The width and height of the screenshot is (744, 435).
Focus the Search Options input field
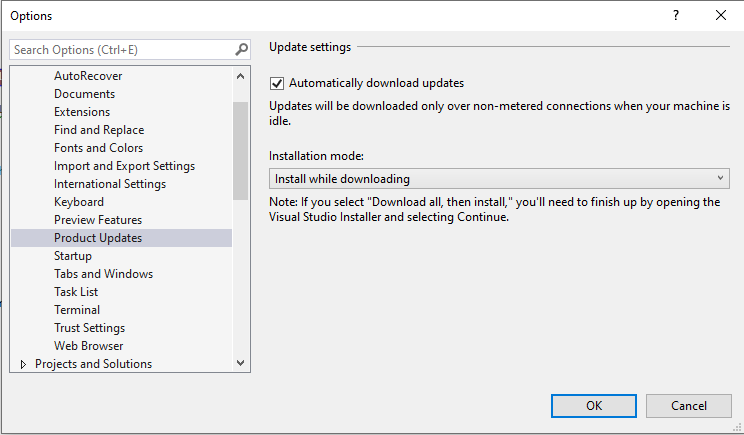pos(122,50)
